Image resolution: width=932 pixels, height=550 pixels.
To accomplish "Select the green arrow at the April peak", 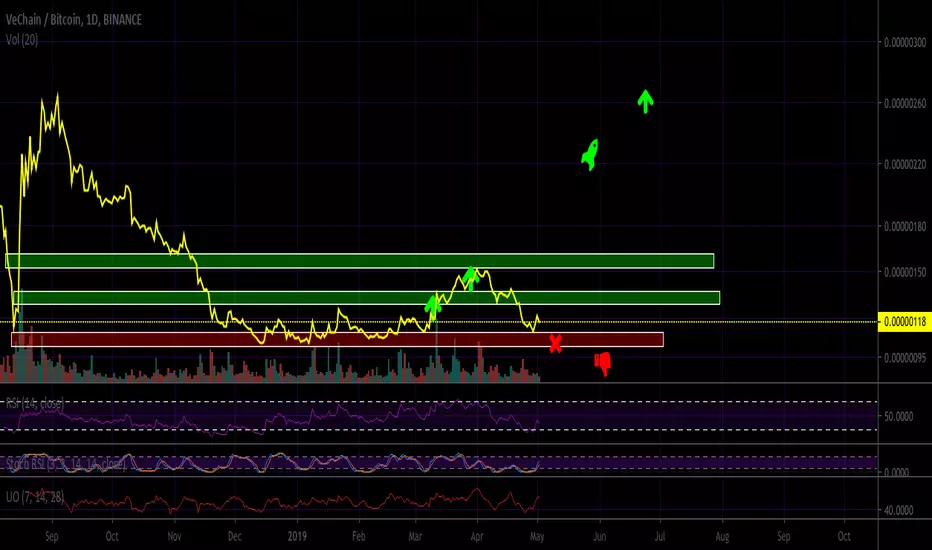I will pos(471,278).
